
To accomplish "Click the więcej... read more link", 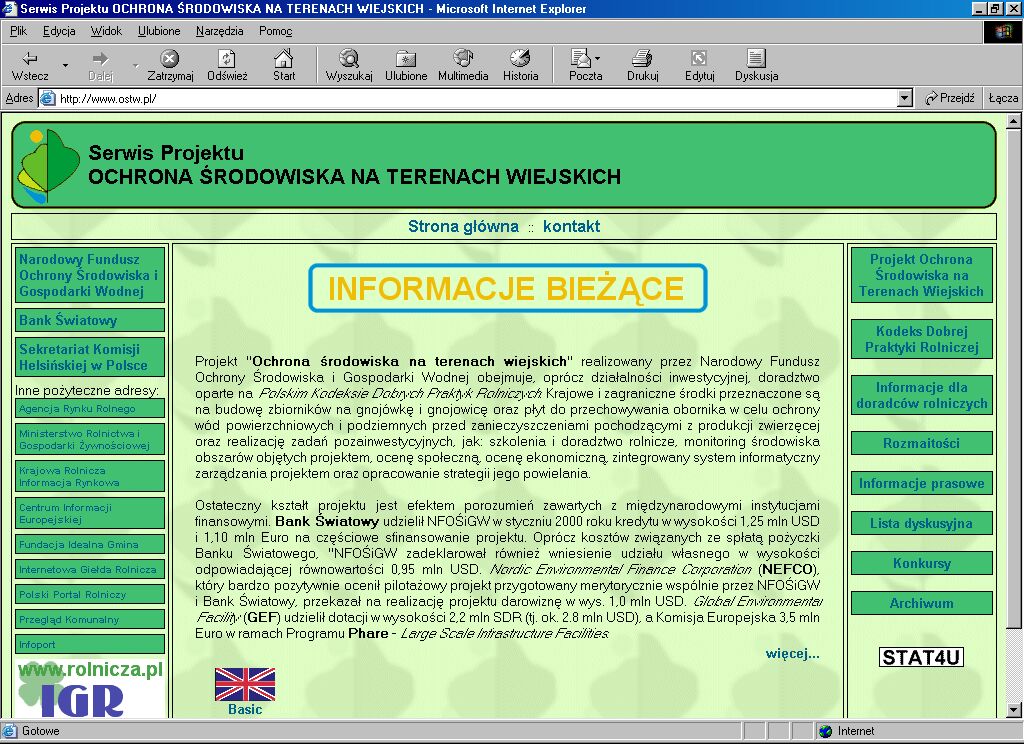I will pyautogui.click(x=792, y=654).
